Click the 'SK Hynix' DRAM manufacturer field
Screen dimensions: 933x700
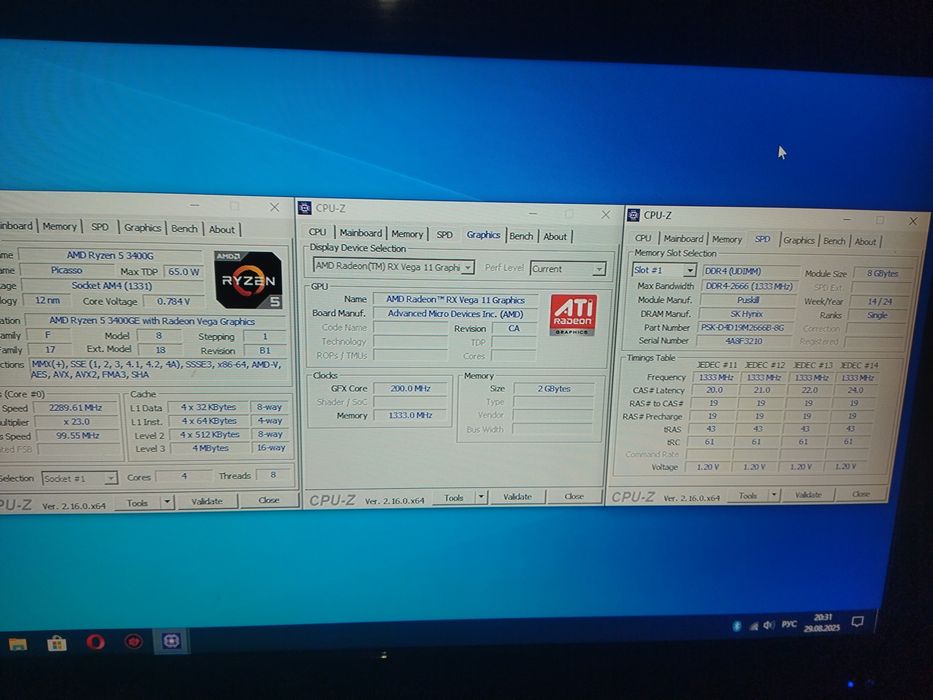pyautogui.click(x=747, y=314)
